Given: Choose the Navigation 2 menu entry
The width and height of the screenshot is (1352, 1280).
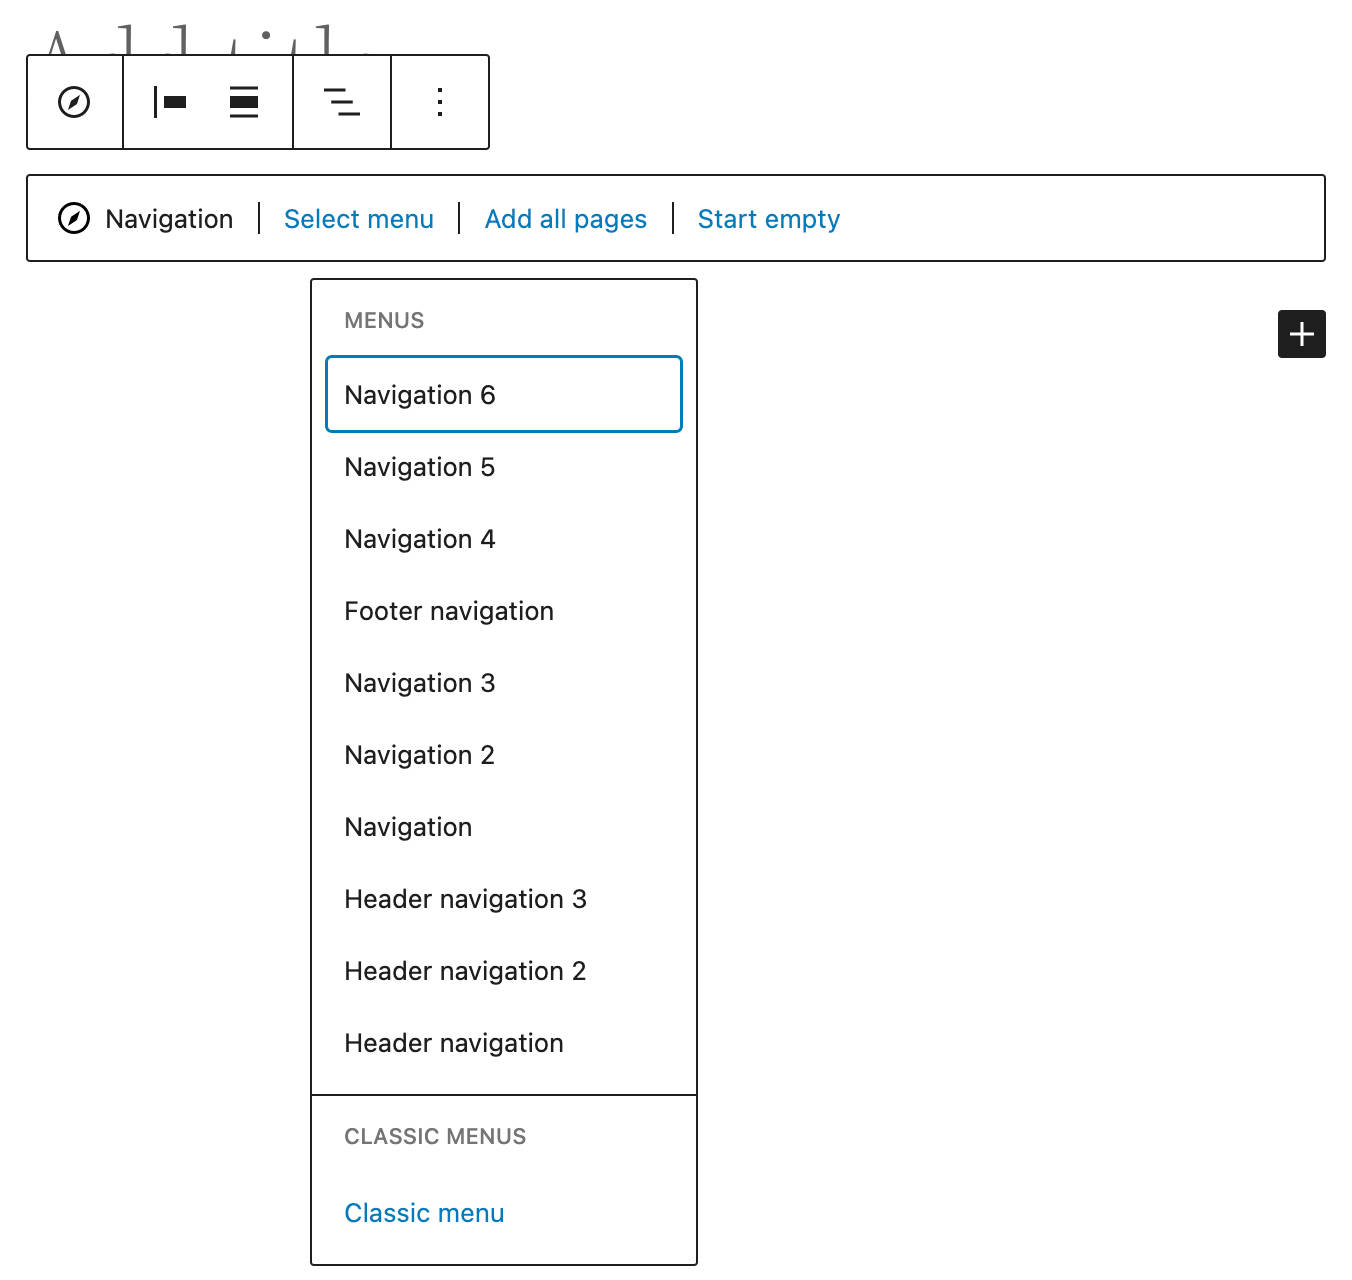Looking at the screenshot, I should 420,755.
